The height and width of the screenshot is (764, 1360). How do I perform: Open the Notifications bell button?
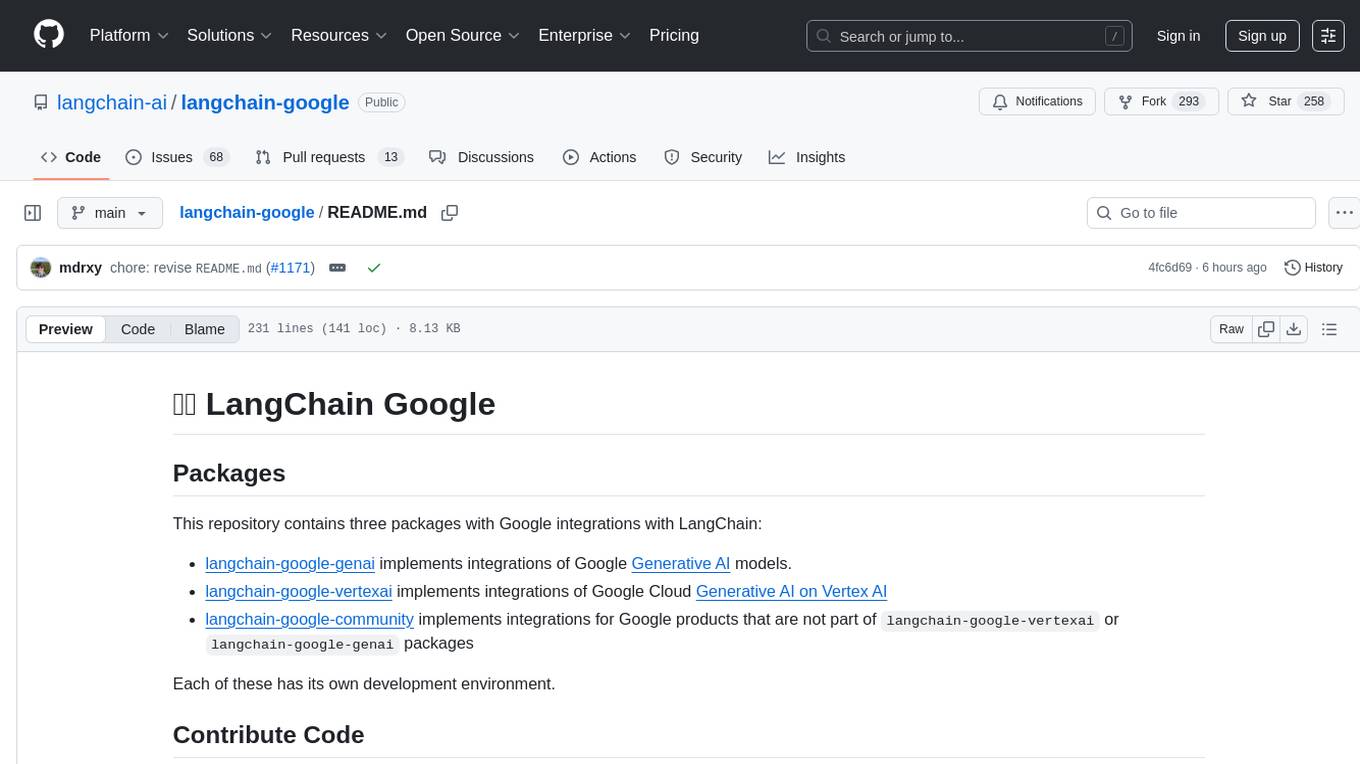pos(1037,102)
